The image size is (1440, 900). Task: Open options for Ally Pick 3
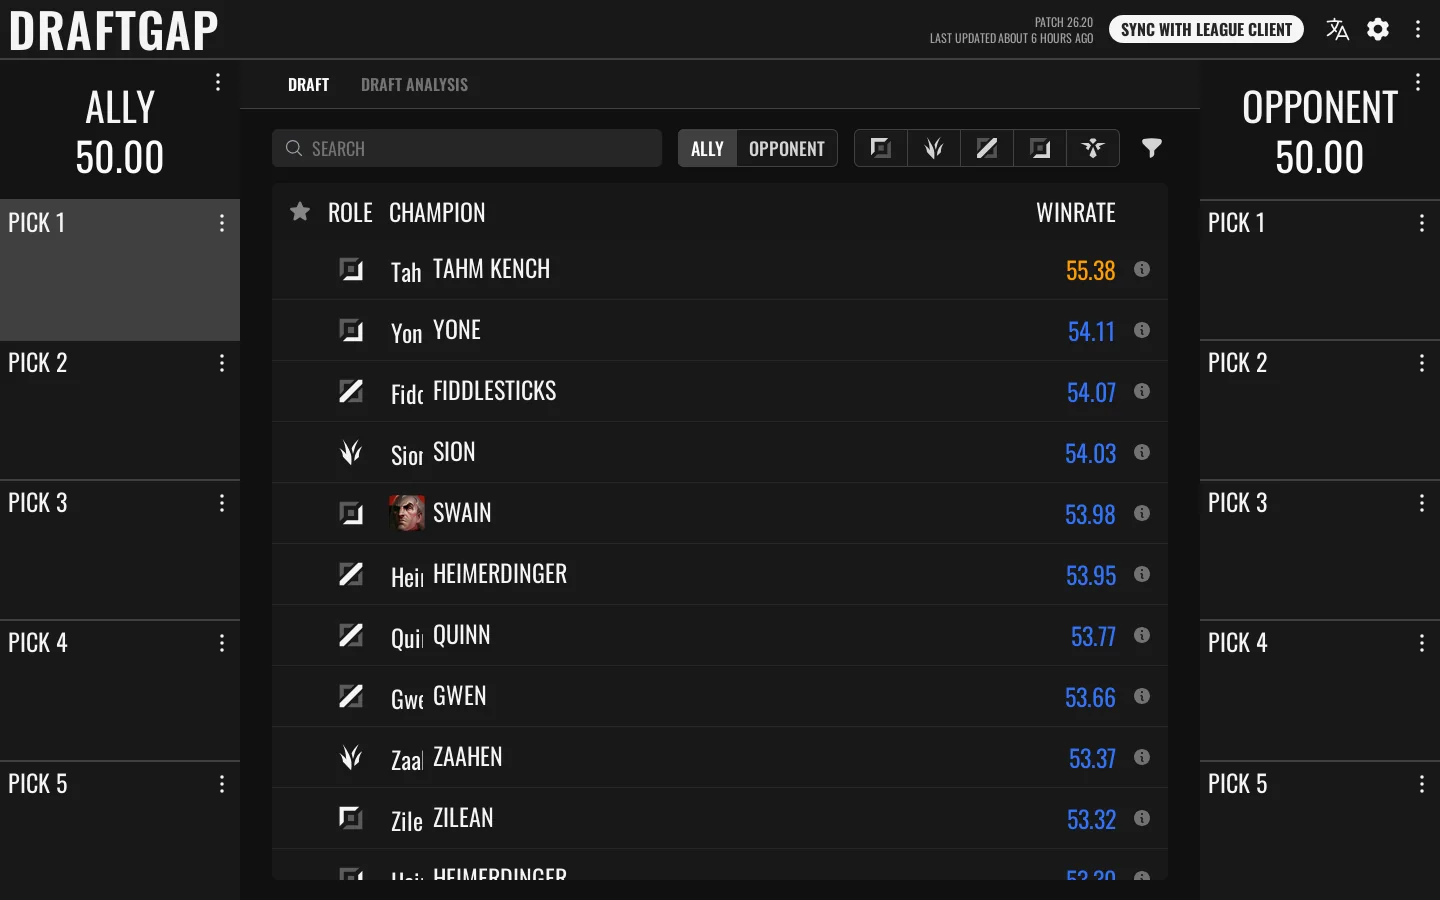[222, 503]
